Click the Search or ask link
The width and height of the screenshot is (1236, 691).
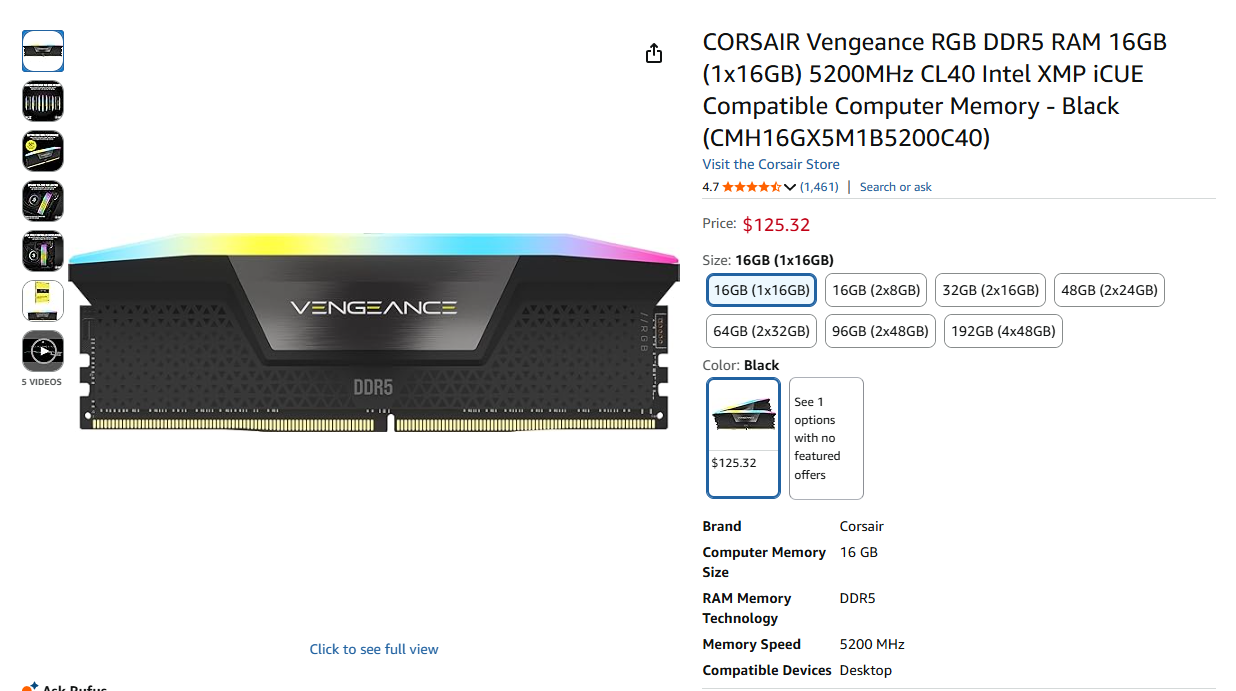895,186
